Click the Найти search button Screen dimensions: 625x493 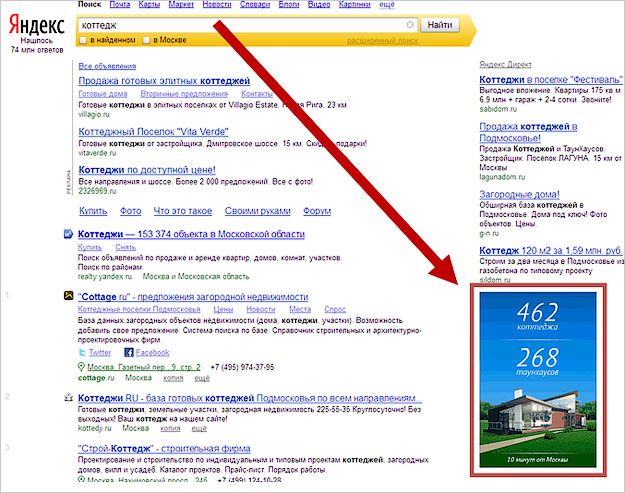point(440,25)
